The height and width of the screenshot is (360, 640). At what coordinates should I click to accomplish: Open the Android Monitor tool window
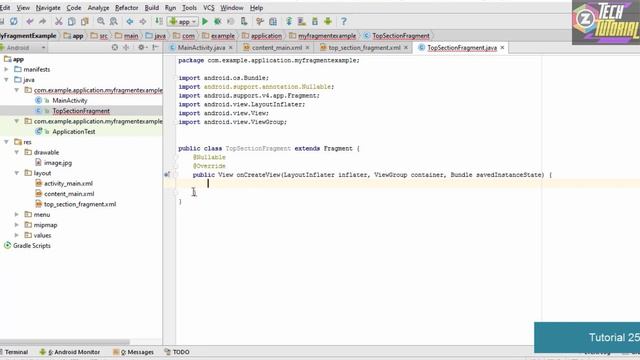pos(70,352)
